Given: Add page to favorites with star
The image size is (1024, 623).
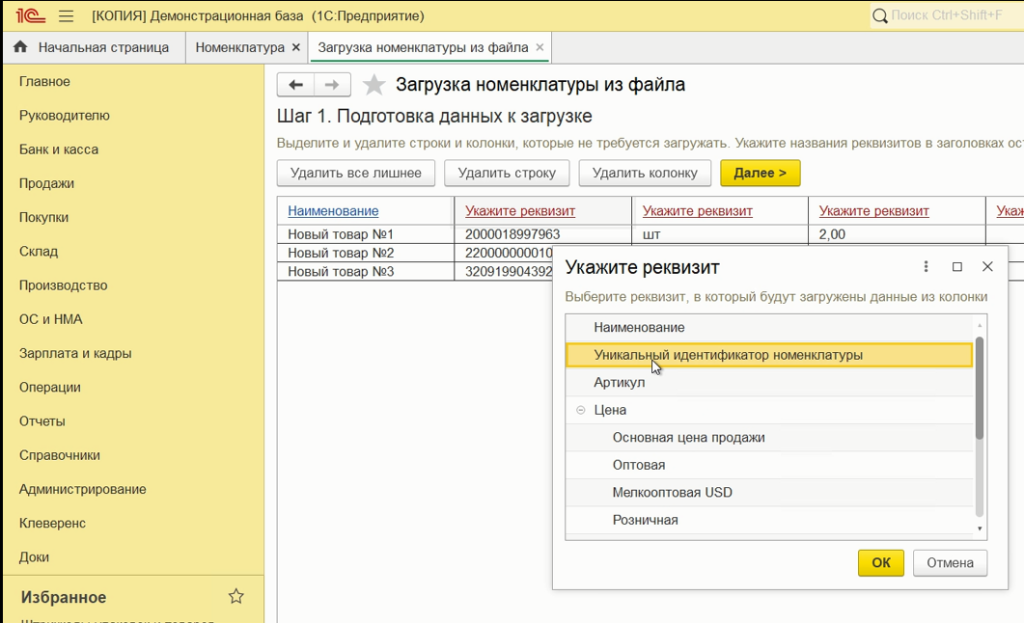Looking at the screenshot, I should [x=374, y=85].
